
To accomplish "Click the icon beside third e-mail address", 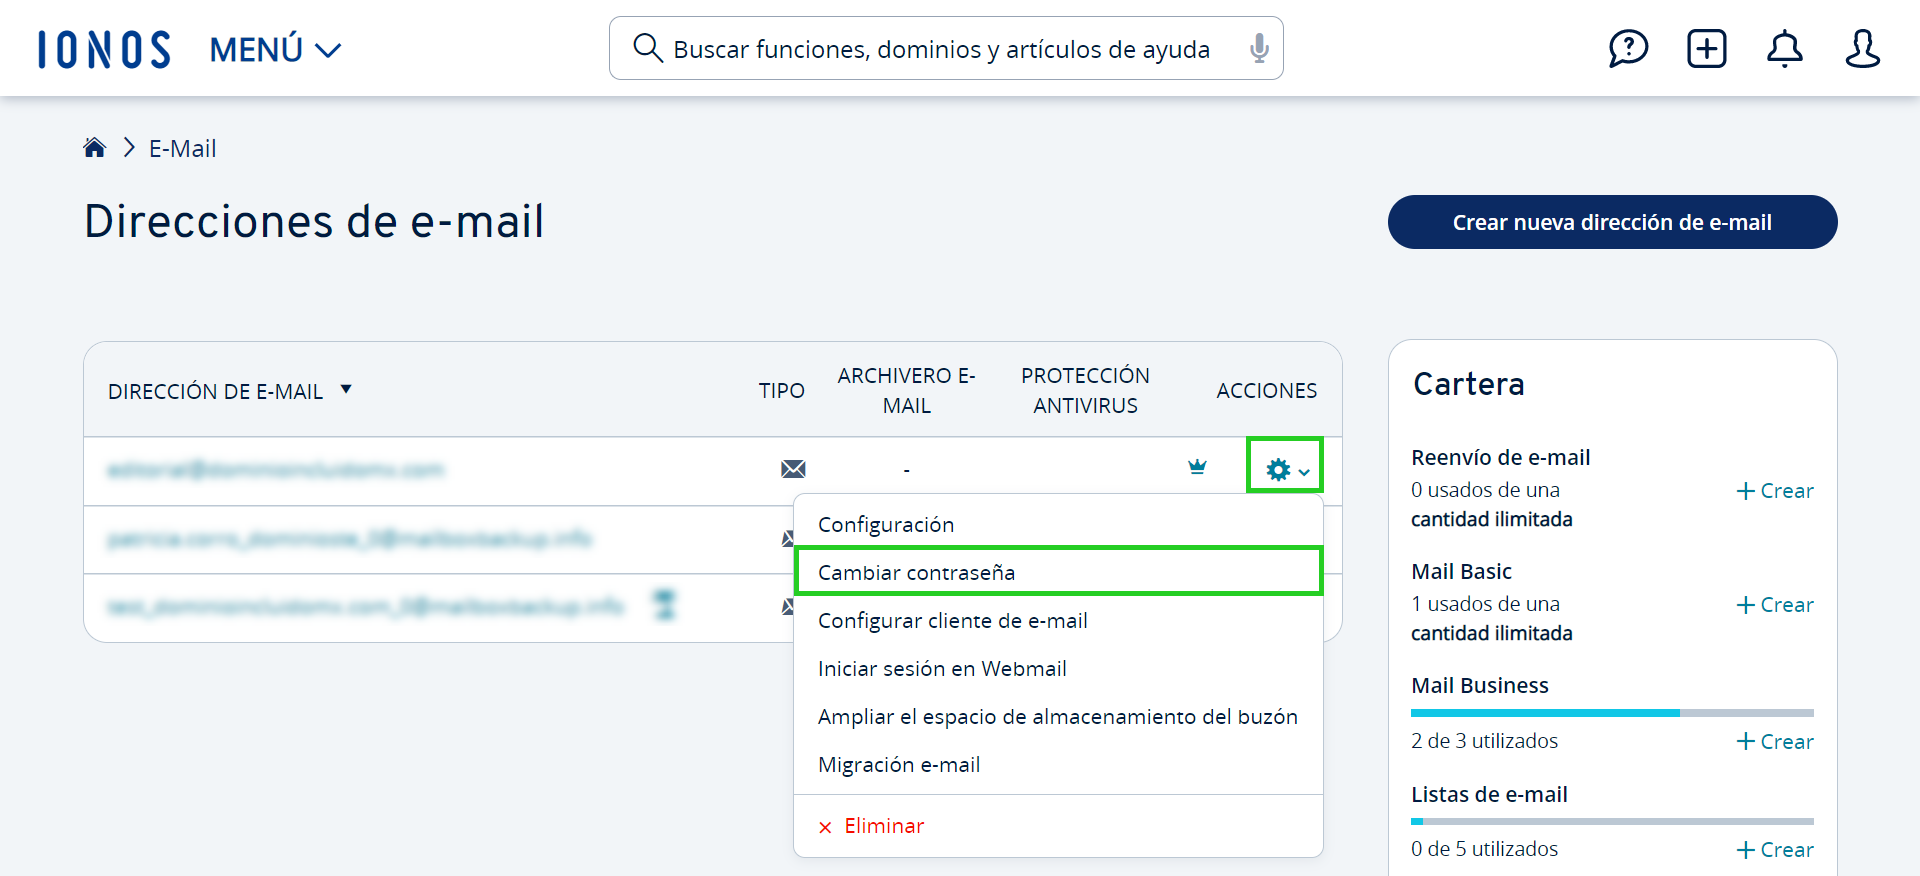I will (x=664, y=605).
